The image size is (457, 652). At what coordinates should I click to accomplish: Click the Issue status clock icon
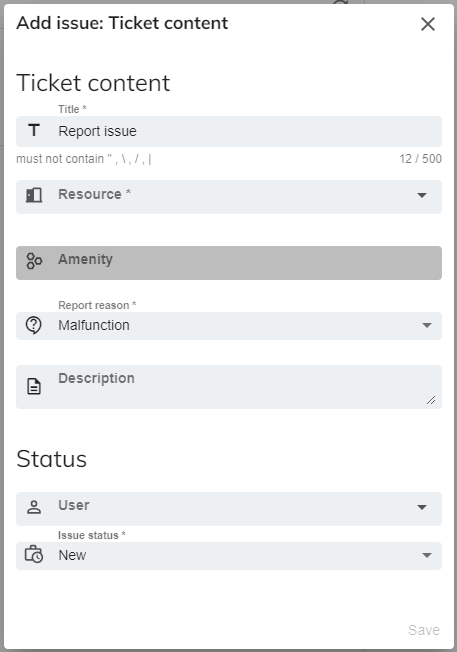34,555
